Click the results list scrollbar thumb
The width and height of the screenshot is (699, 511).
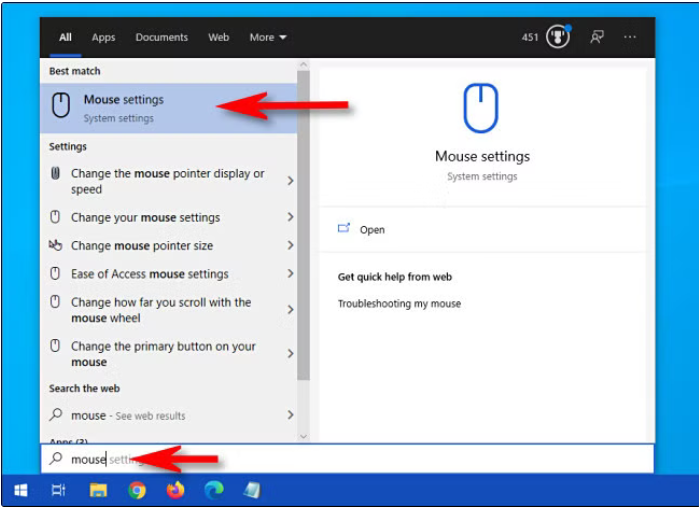(x=304, y=225)
